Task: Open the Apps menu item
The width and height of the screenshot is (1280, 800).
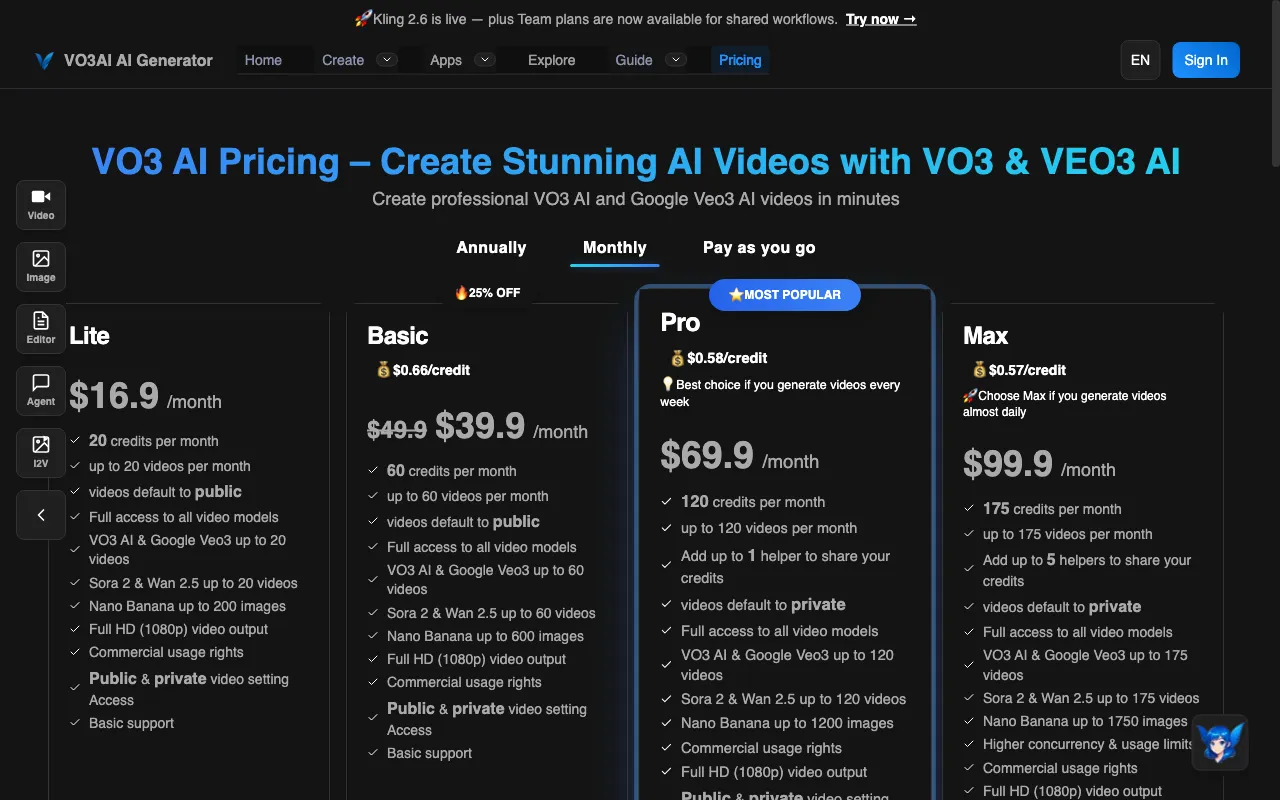Action: click(446, 60)
